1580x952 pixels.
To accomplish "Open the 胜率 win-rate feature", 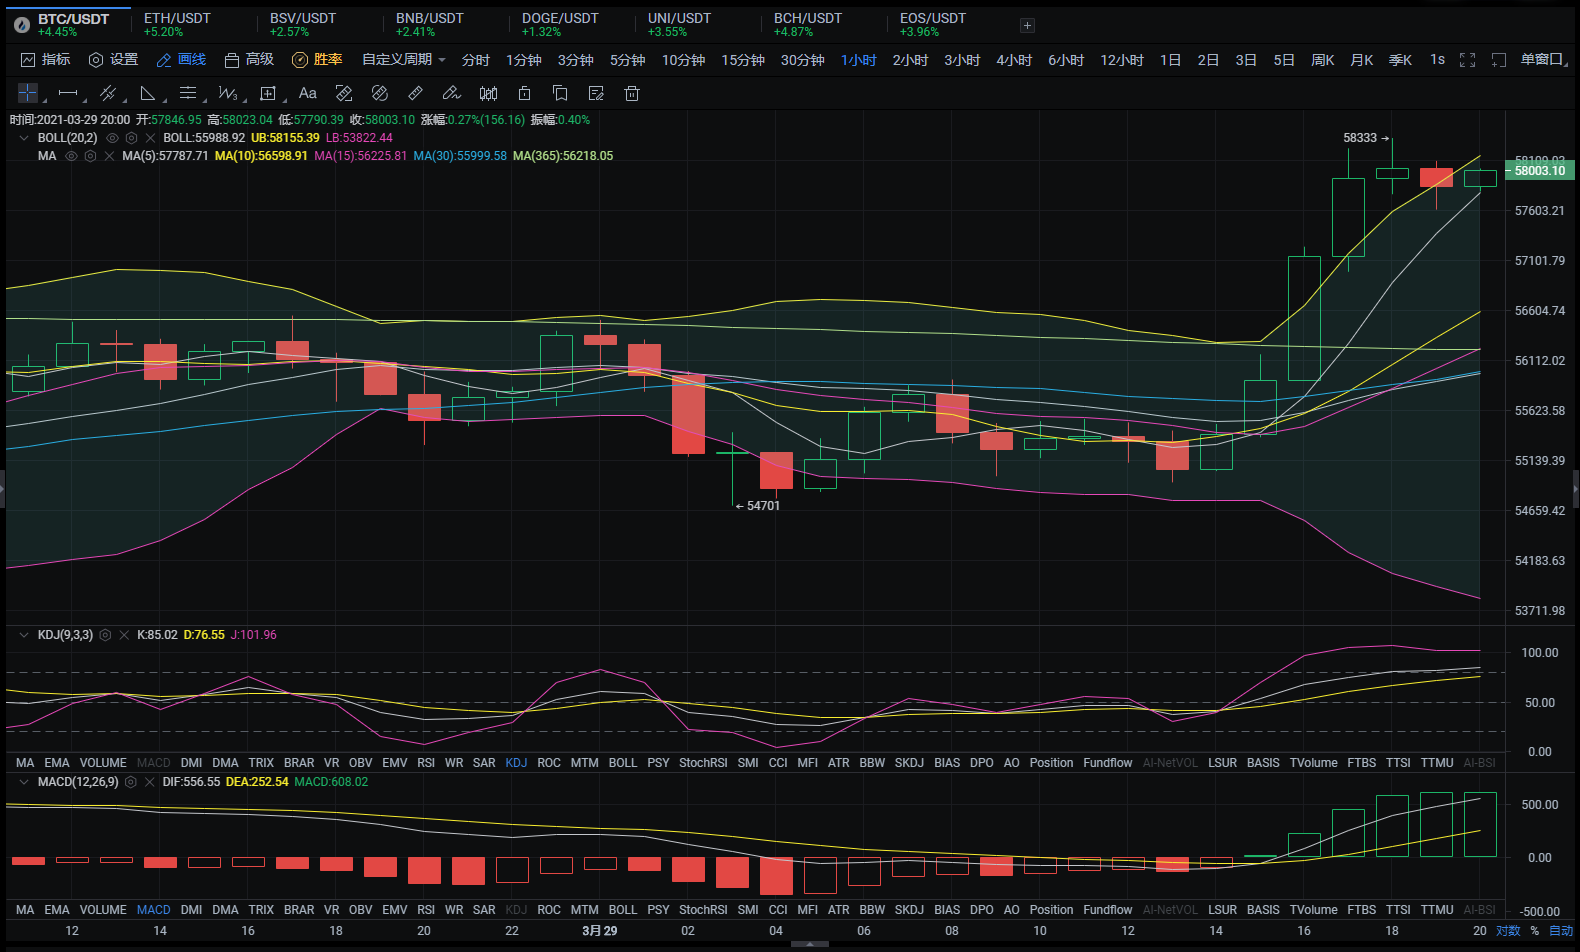I will tap(317, 60).
